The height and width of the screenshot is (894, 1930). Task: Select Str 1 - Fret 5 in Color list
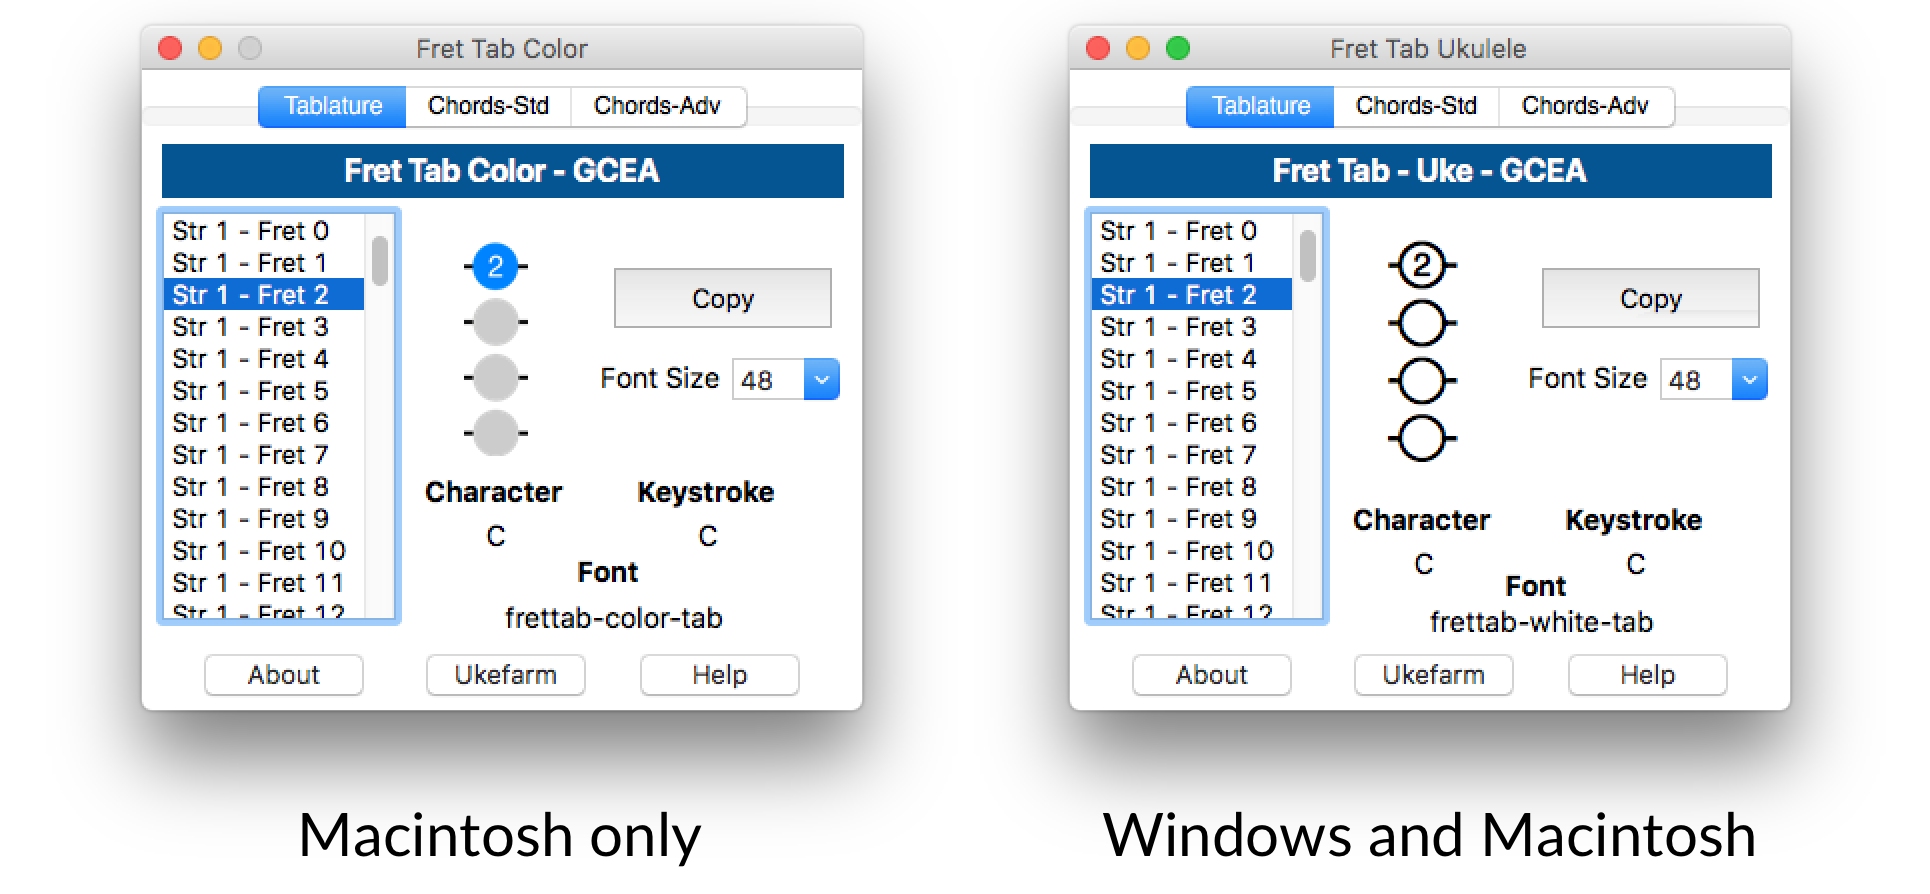(250, 391)
